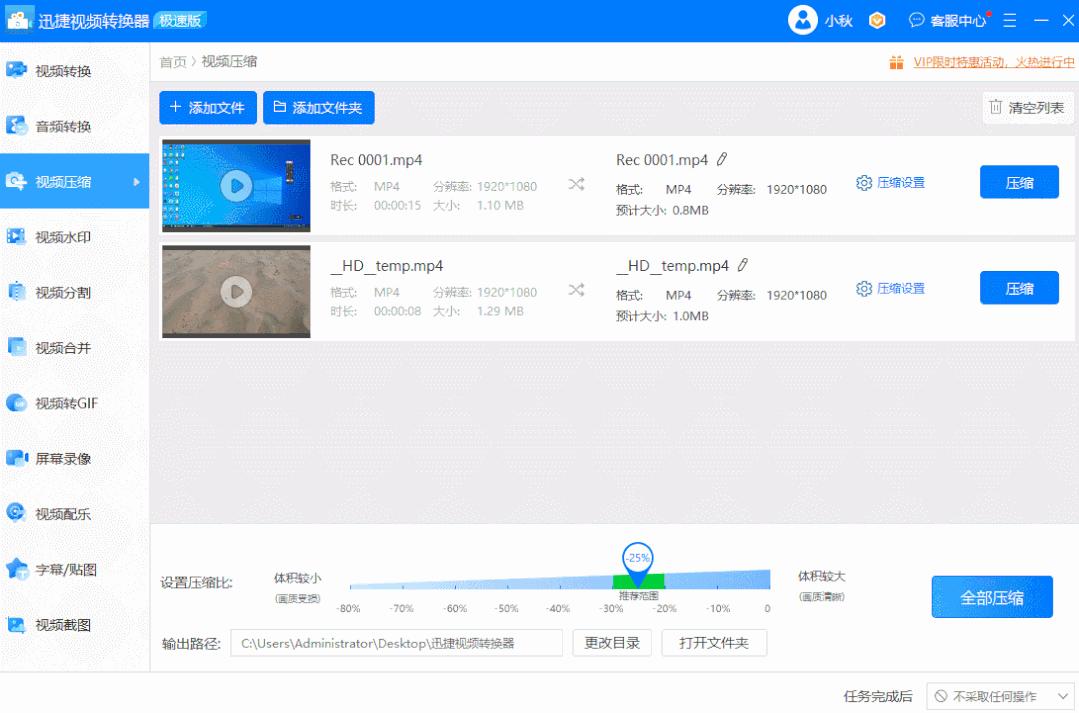Expand the hamburger menu in title bar

click(1010, 20)
